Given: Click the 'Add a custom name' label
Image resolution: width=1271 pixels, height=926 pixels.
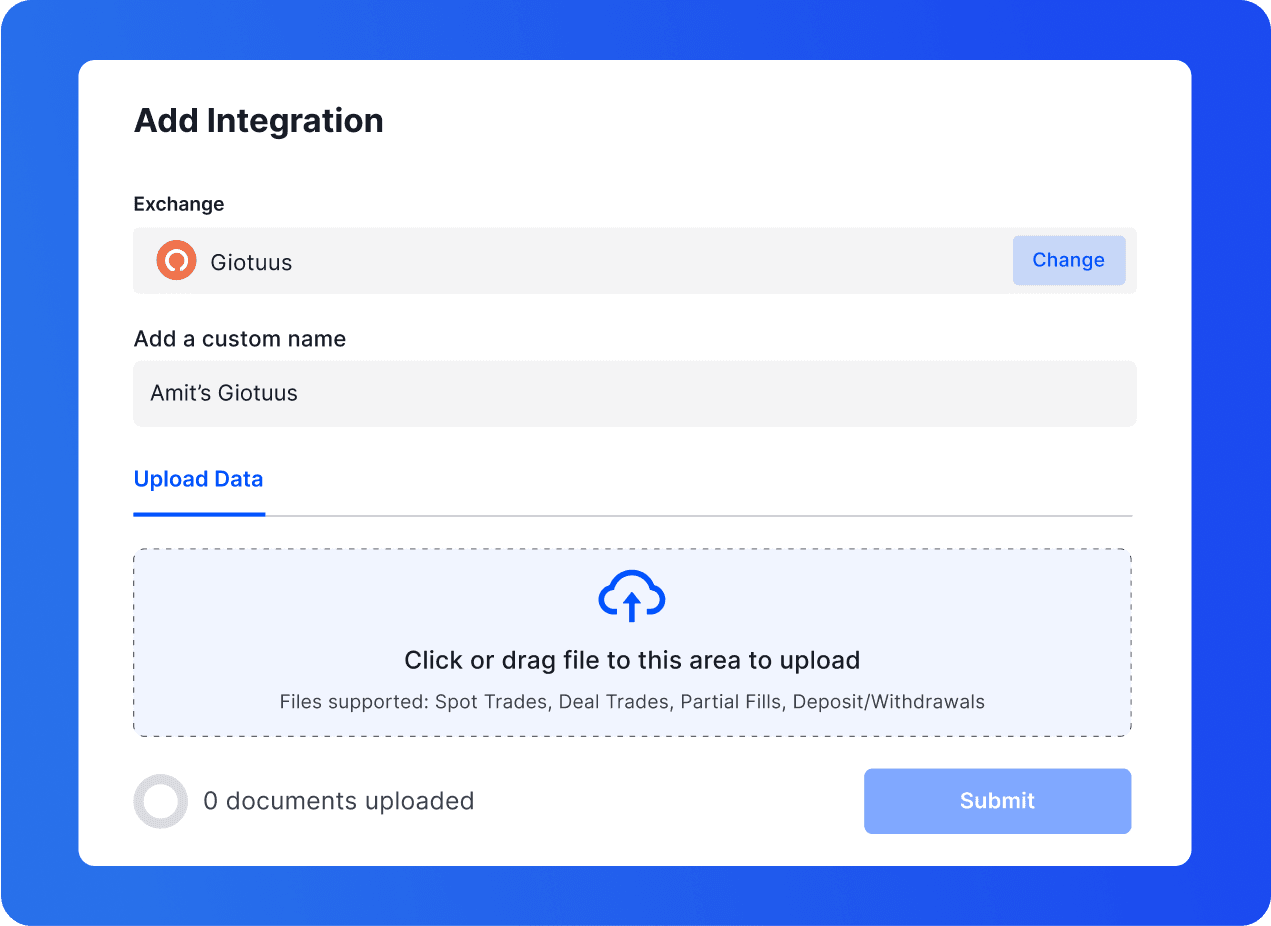Looking at the screenshot, I should (240, 339).
